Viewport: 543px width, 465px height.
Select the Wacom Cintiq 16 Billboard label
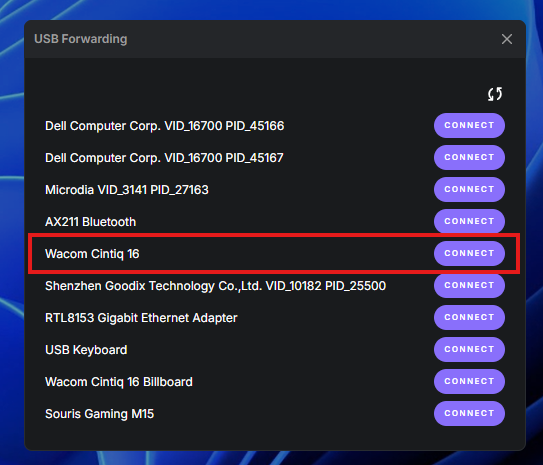point(119,382)
